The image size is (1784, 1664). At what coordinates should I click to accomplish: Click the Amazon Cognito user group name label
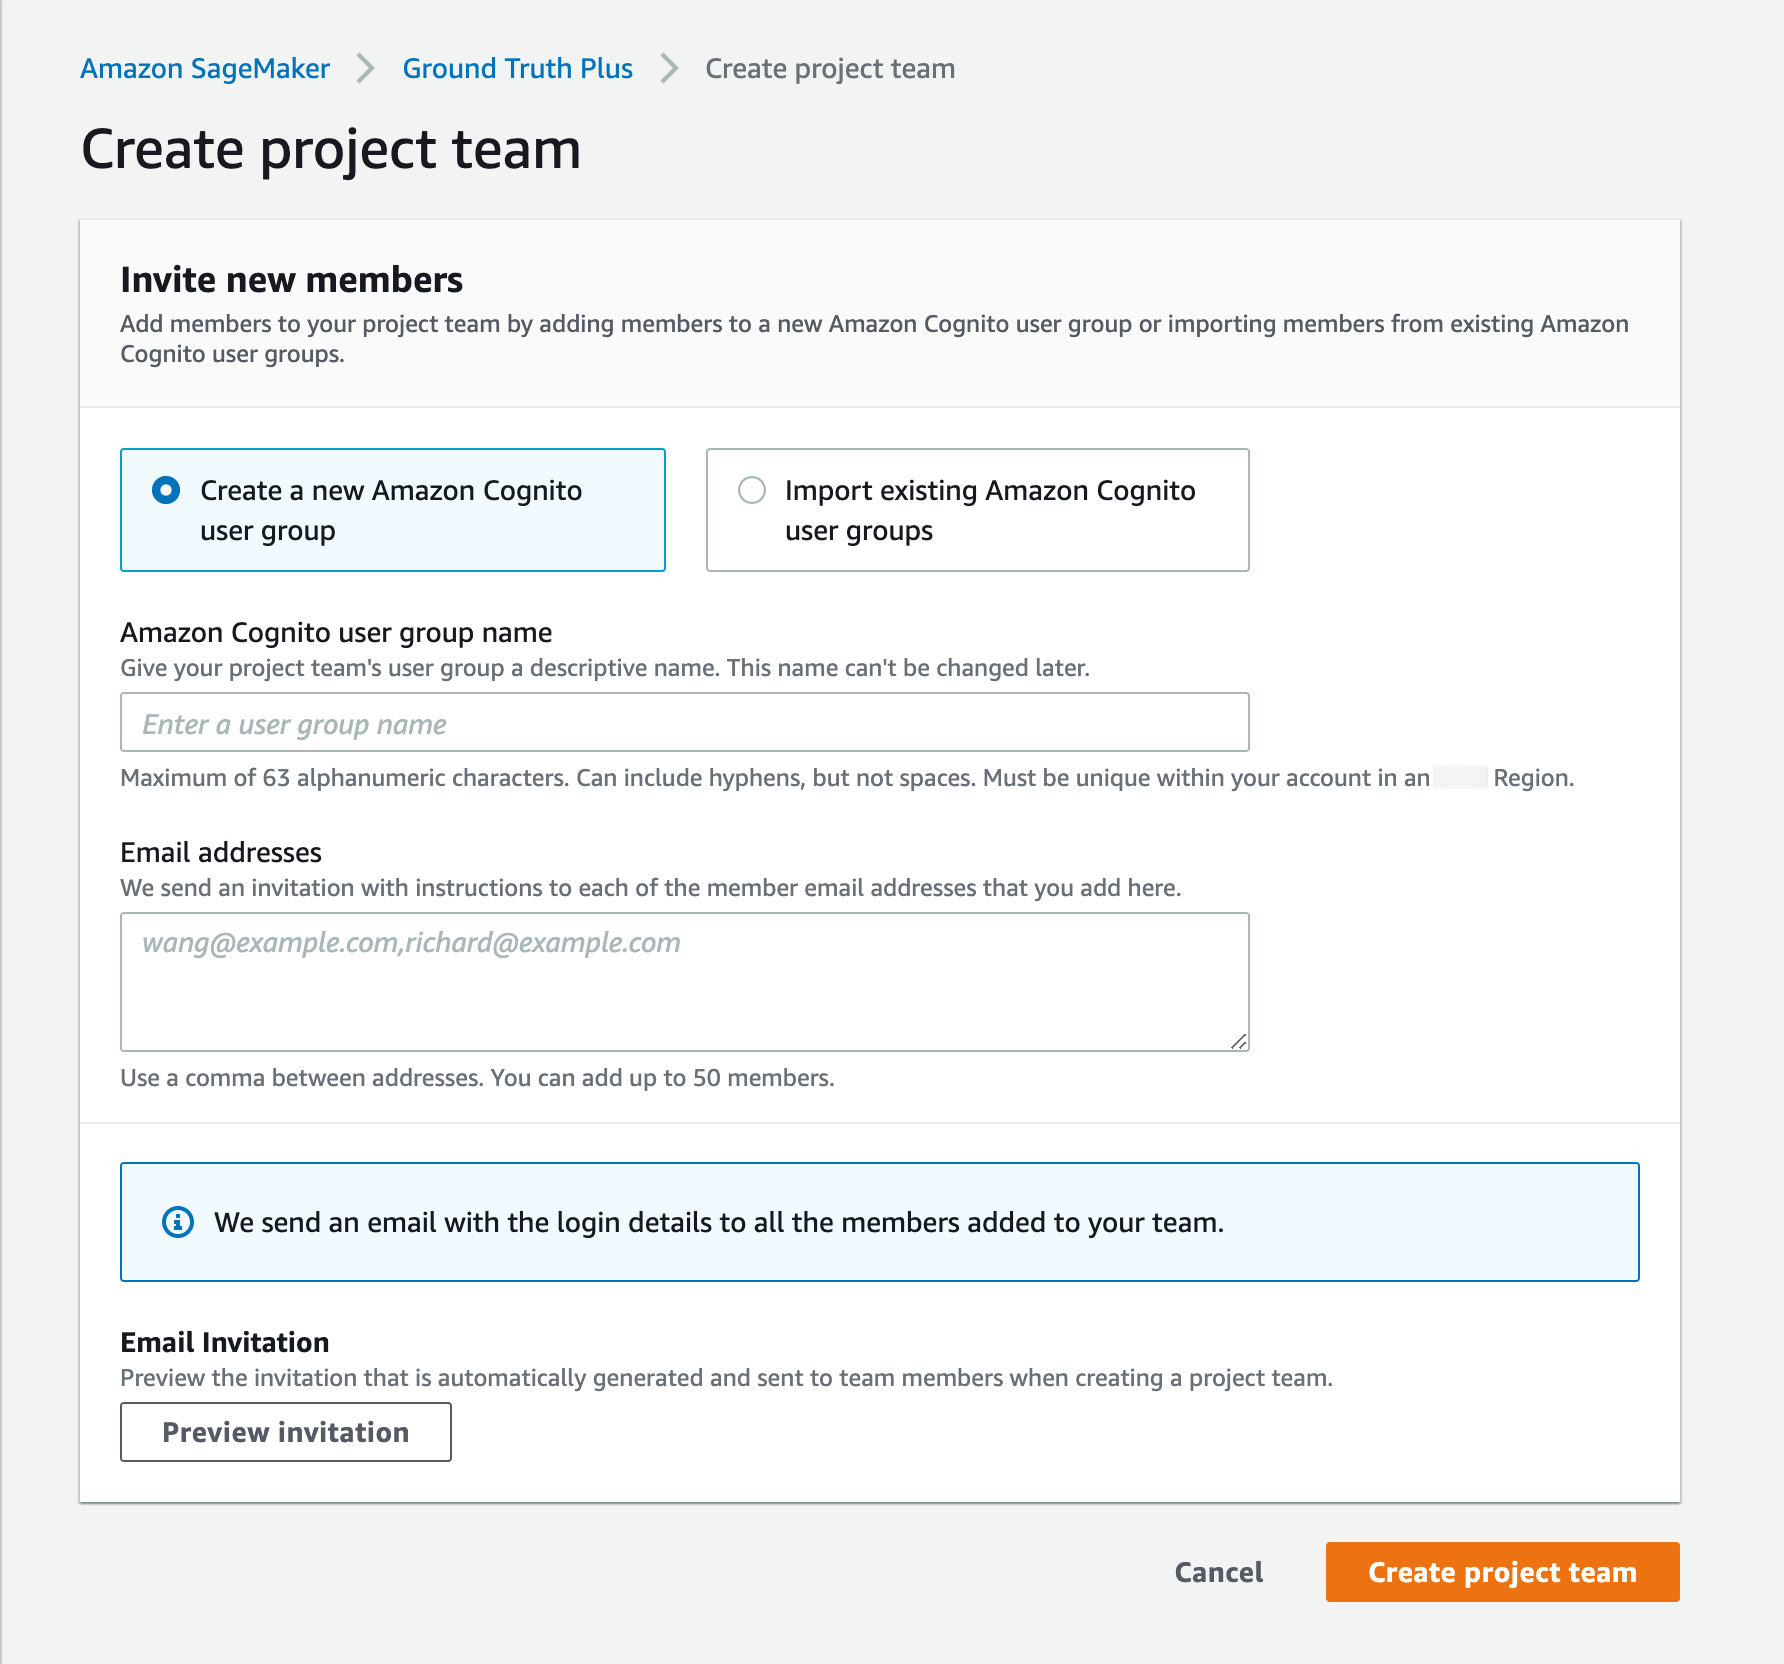tap(336, 633)
